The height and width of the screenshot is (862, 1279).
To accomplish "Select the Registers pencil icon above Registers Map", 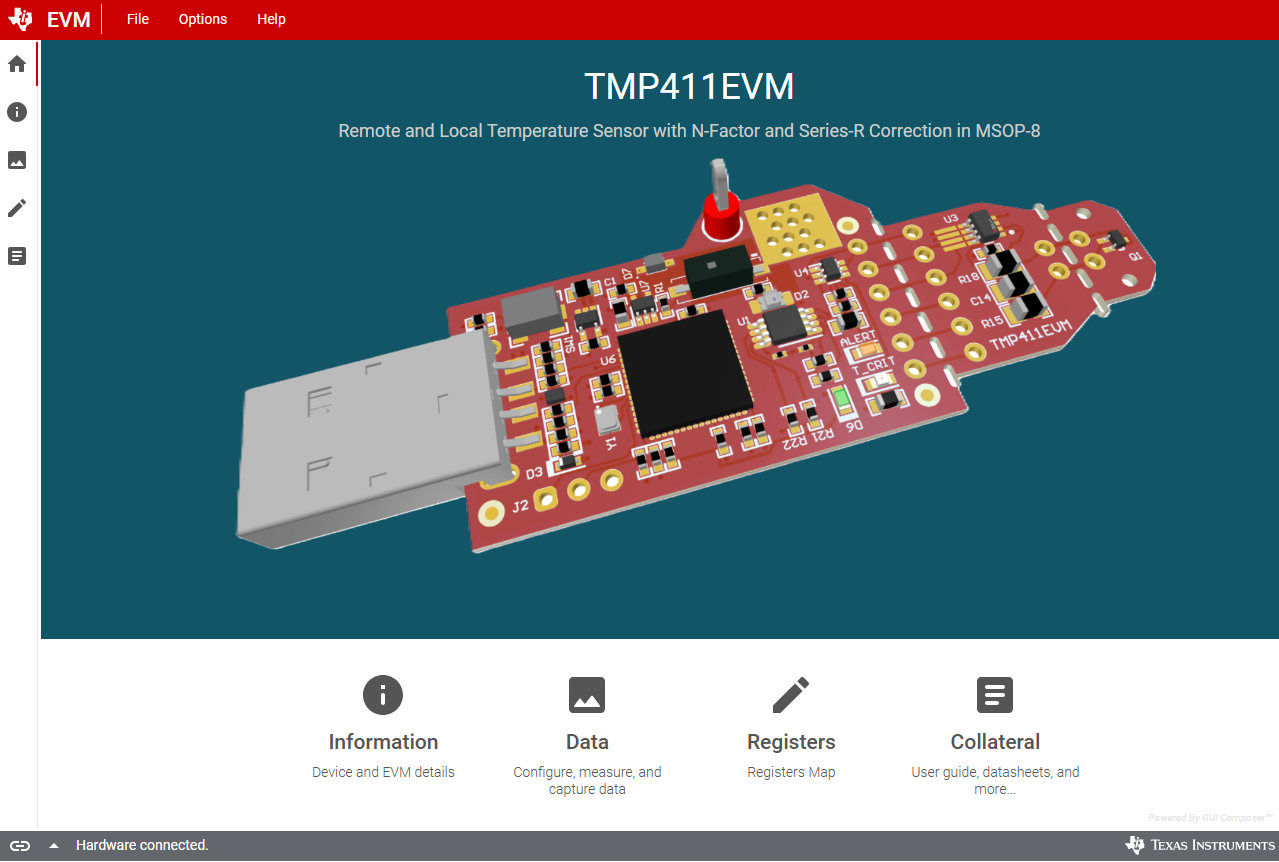I will click(x=790, y=694).
